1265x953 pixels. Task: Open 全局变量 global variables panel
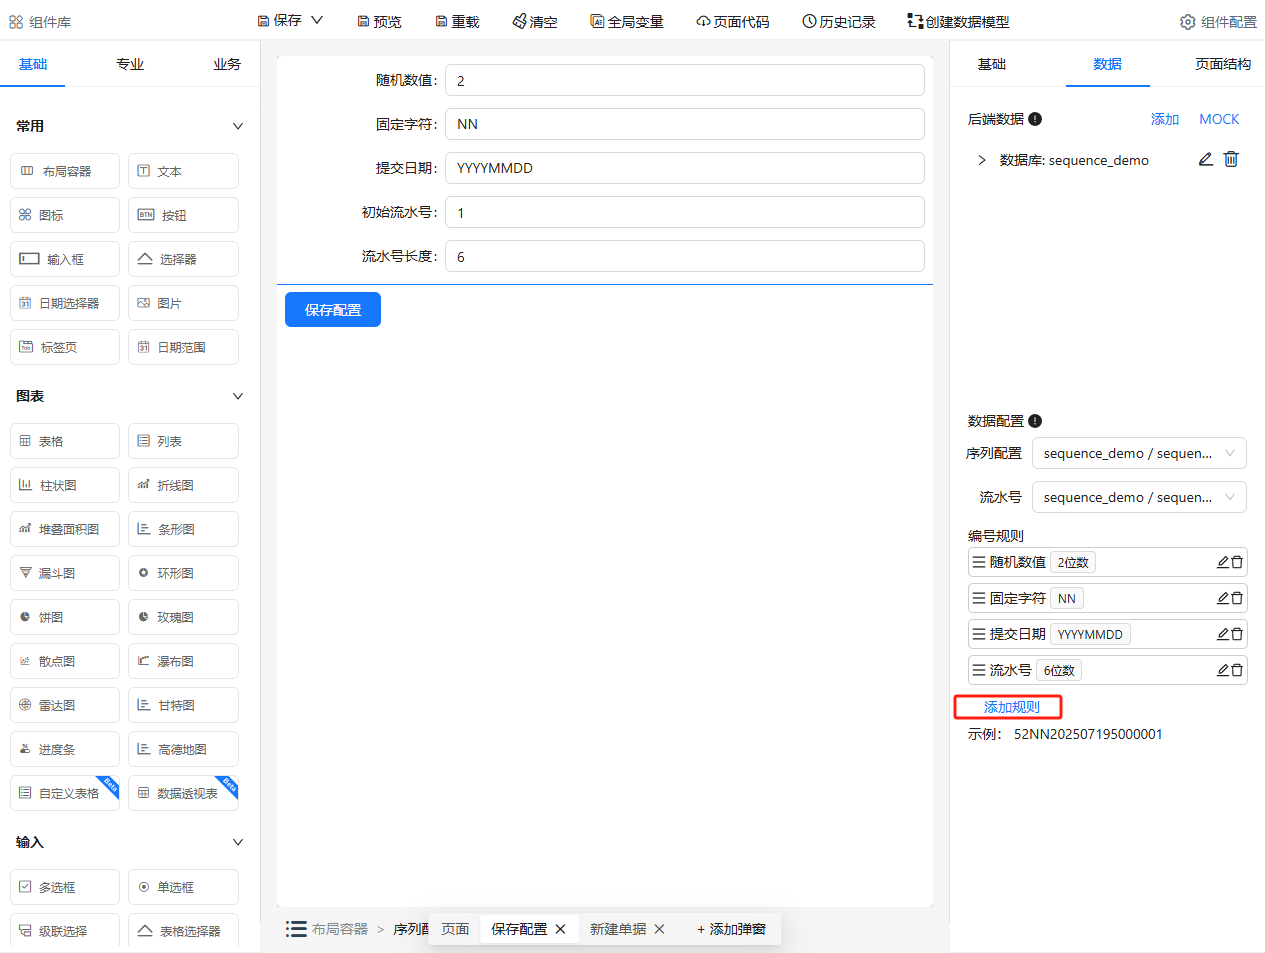[x=626, y=20]
